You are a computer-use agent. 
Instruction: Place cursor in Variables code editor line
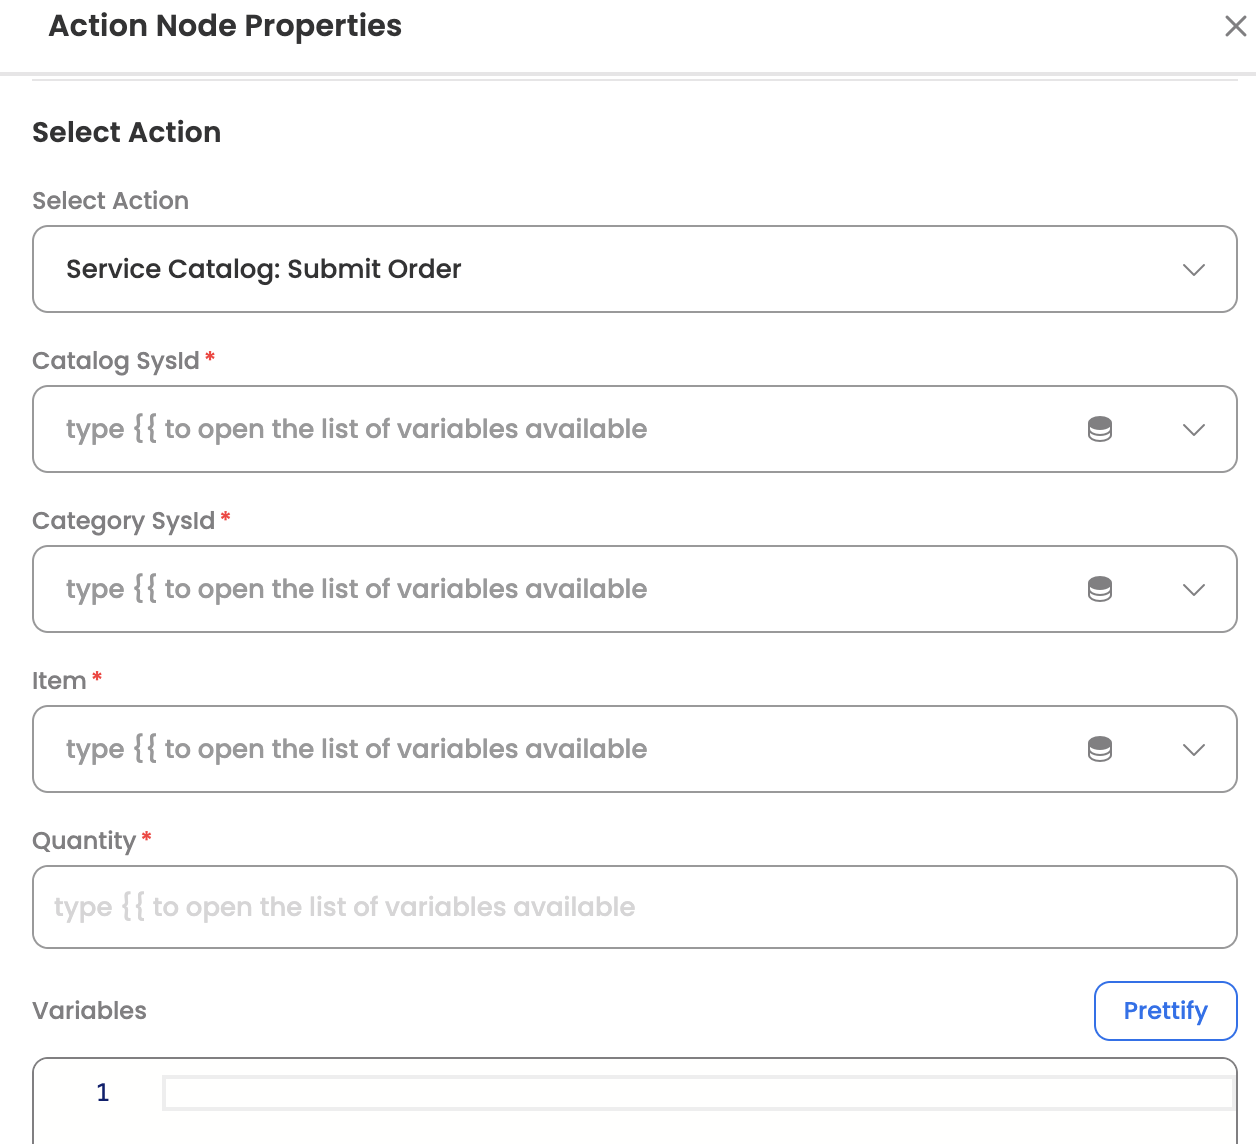point(698,1093)
